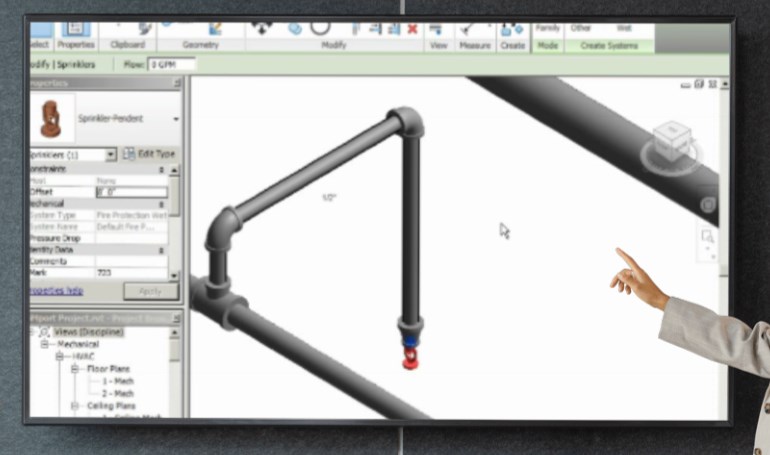Viewport: 770px width, 455px height.
Task: Click the Properties panel scroll up arrow
Action: (x=174, y=170)
